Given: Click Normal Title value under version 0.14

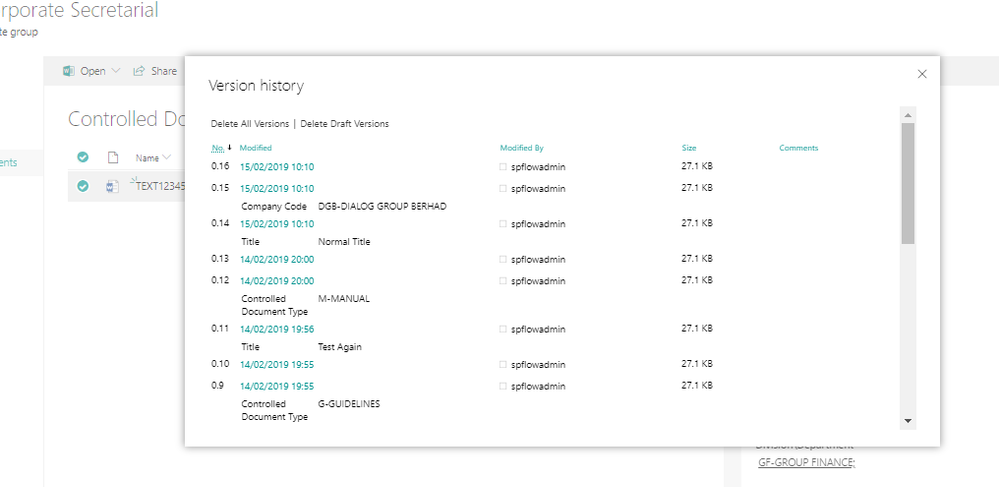Looking at the screenshot, I should (x=344, y=242).
